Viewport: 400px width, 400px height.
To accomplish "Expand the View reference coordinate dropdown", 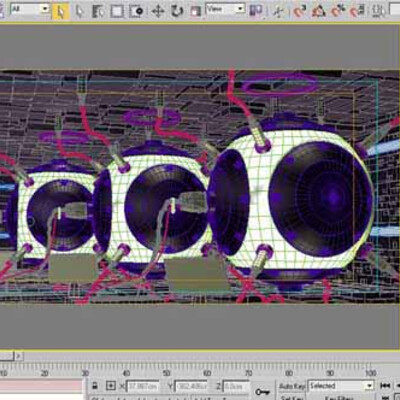I will point(225,9).
